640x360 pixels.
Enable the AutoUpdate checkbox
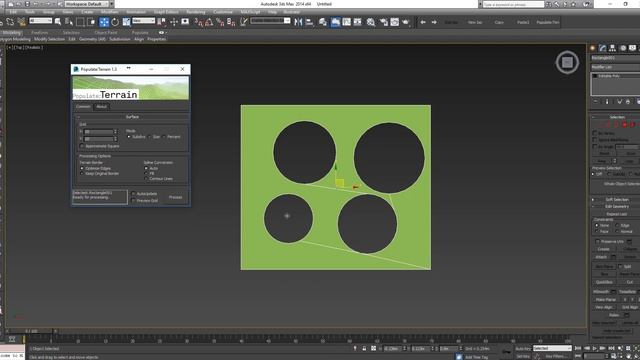click(x=133, y=194)
